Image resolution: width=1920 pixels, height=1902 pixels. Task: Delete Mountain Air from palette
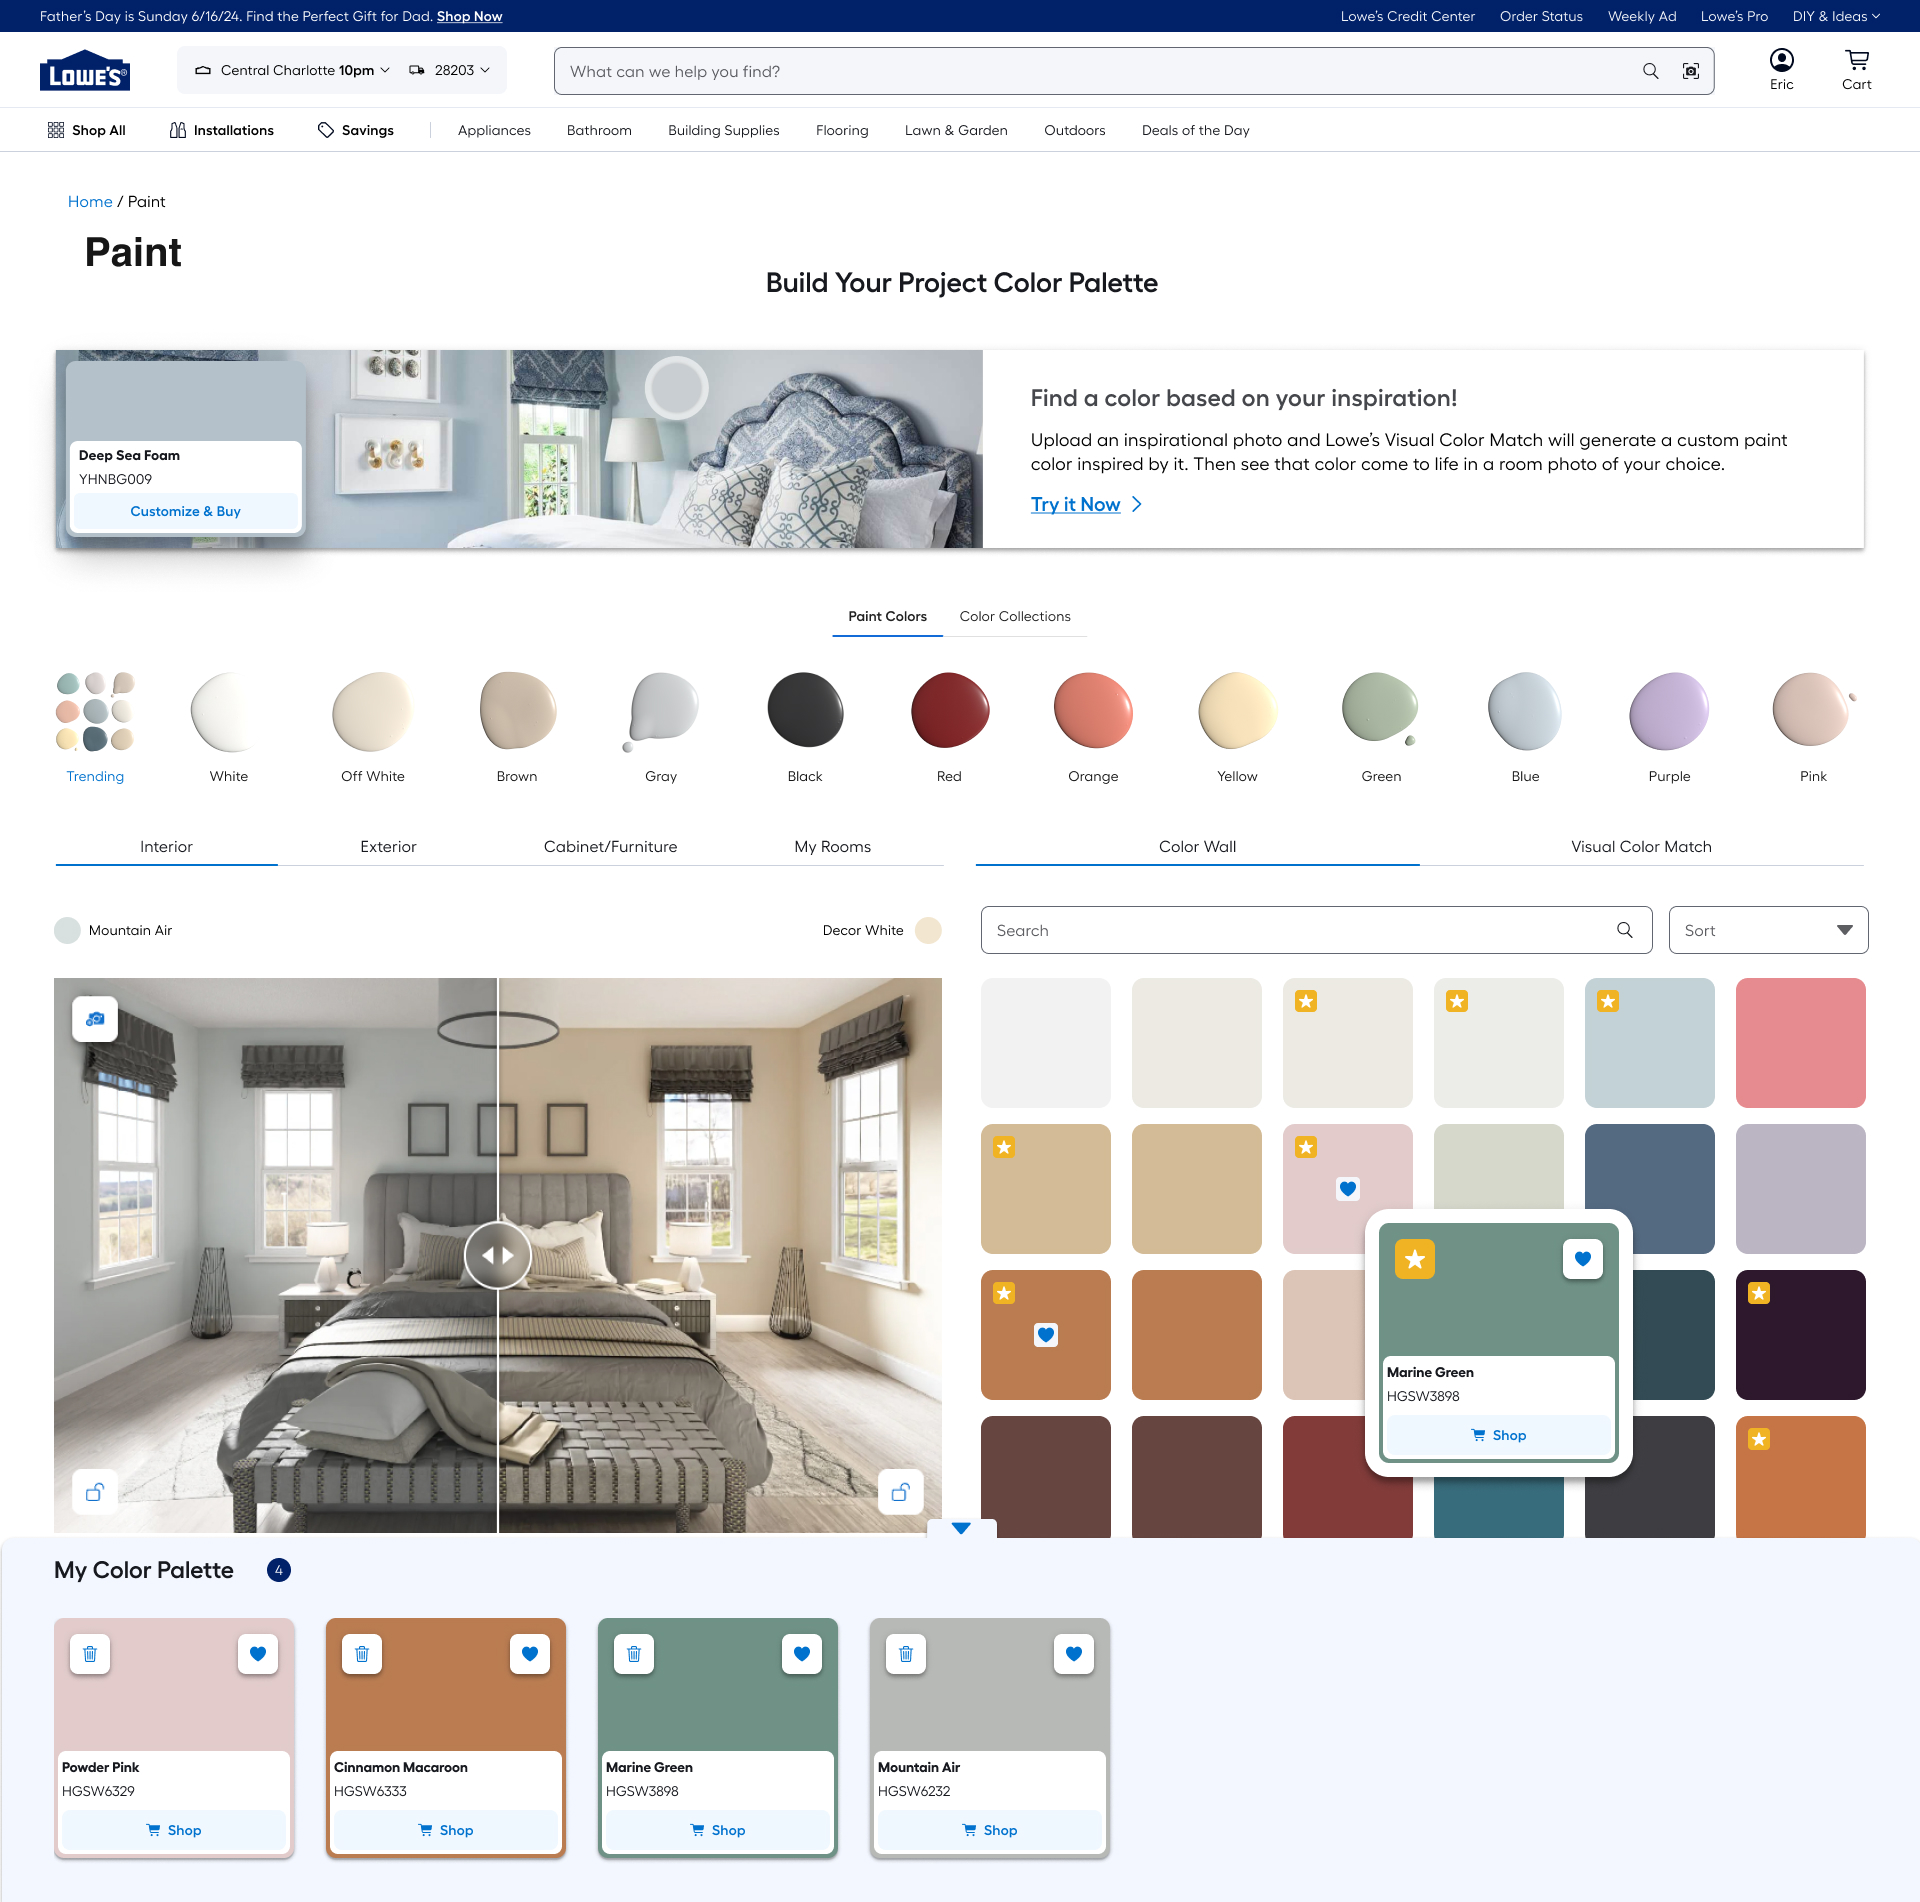pos(906,1654)
